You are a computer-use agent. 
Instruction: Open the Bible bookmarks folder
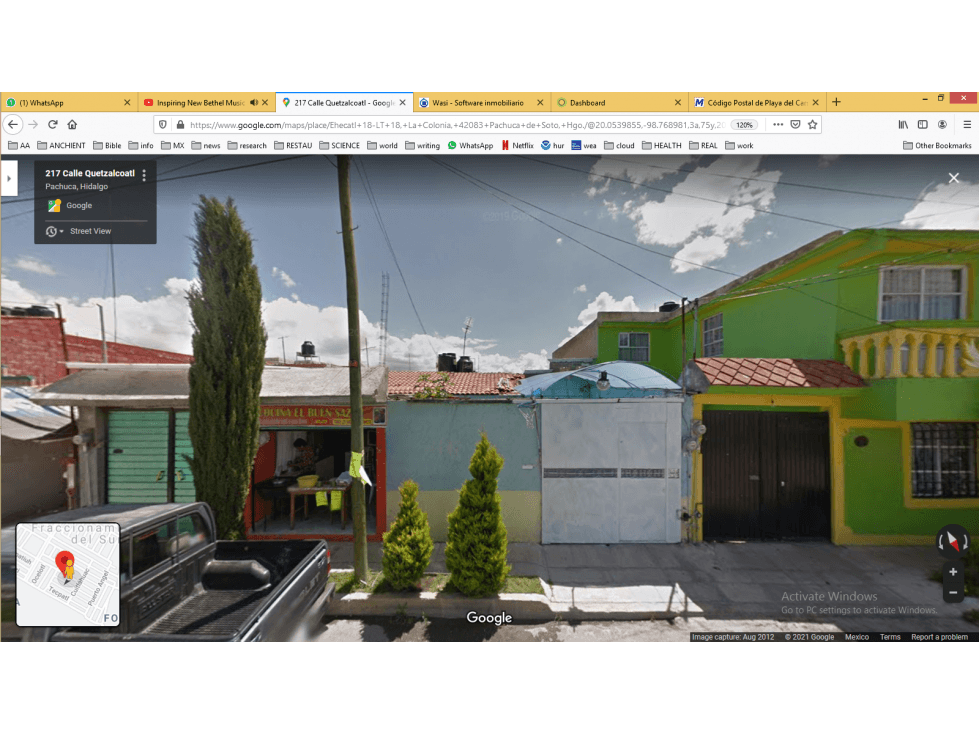point(107,145)
